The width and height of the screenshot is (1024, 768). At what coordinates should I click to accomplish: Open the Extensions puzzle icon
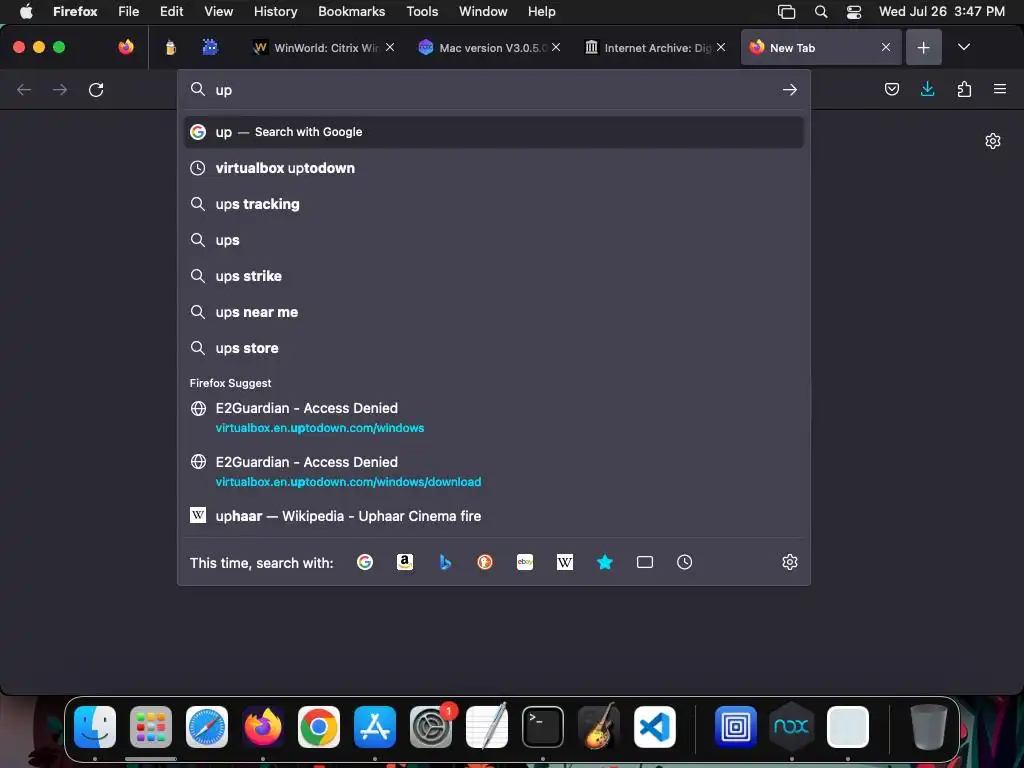(964, 89)
